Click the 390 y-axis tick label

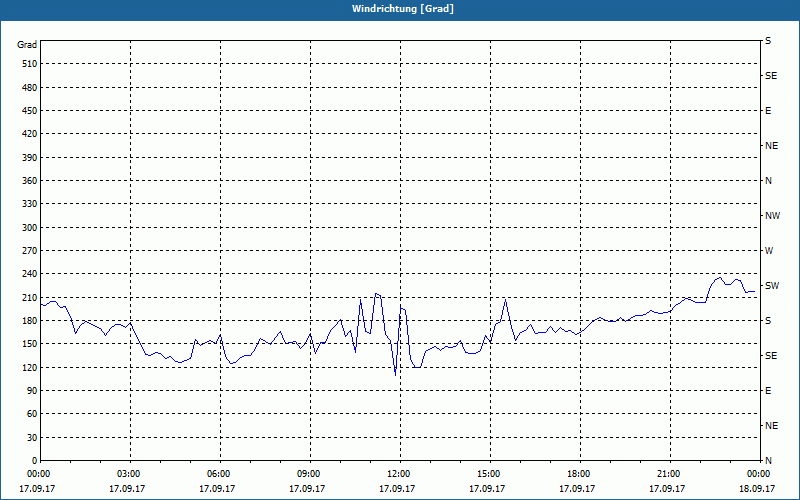point(30,157)
